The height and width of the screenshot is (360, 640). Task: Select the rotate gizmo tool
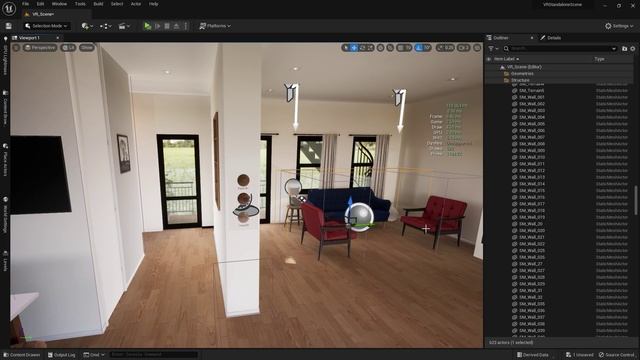362,48
